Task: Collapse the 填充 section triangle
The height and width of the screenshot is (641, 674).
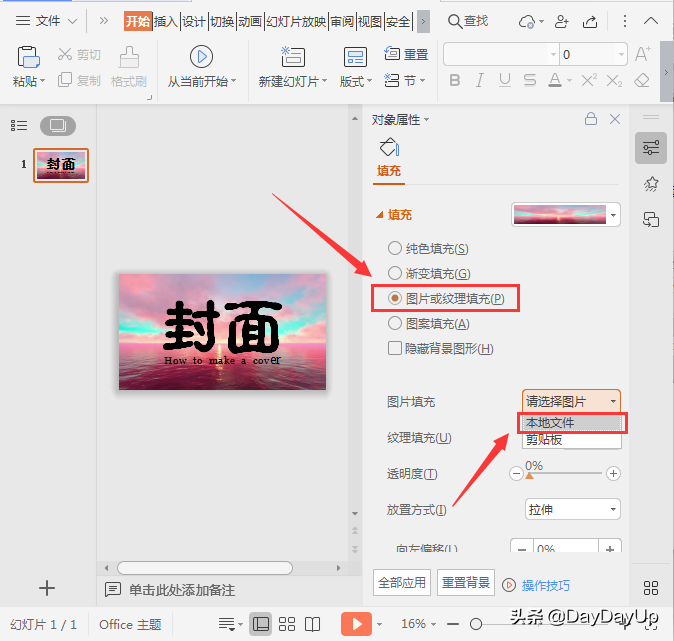Action: point(379,215)
